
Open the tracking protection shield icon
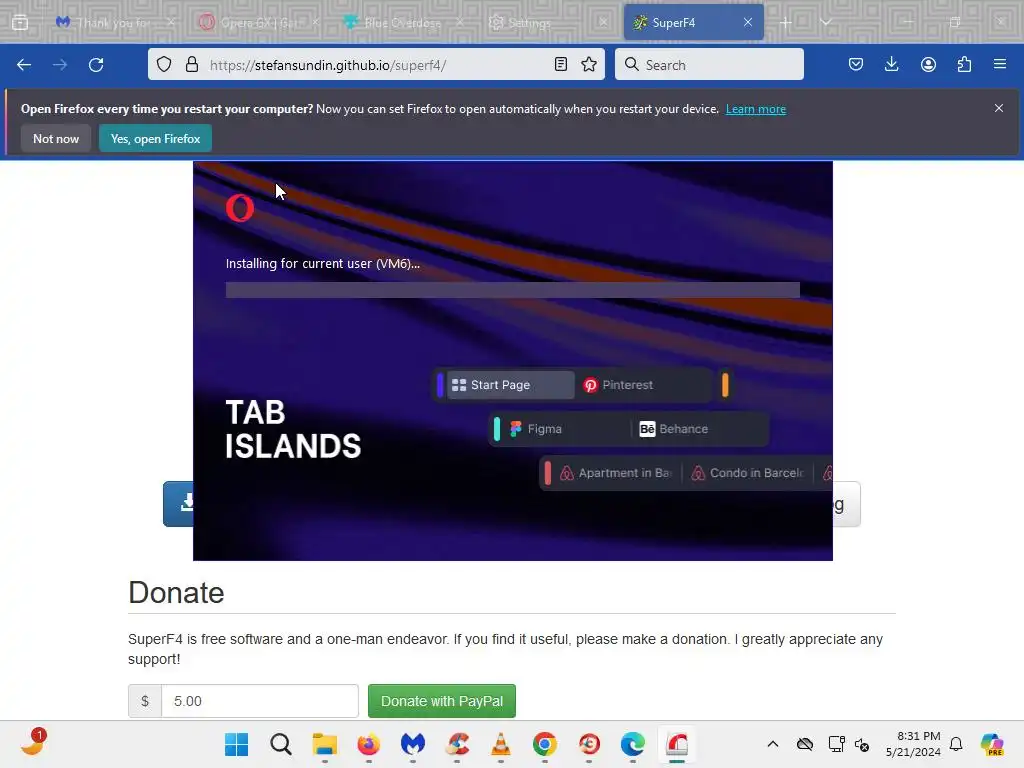[164, 65]
